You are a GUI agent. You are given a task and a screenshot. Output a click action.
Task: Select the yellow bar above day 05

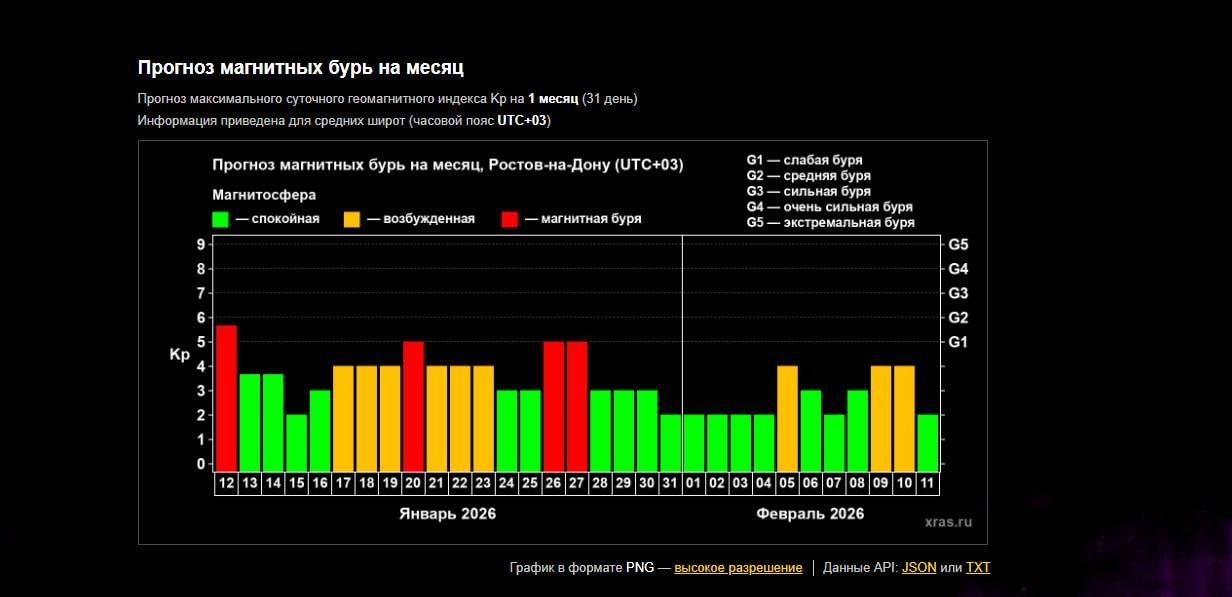(788, 418)
